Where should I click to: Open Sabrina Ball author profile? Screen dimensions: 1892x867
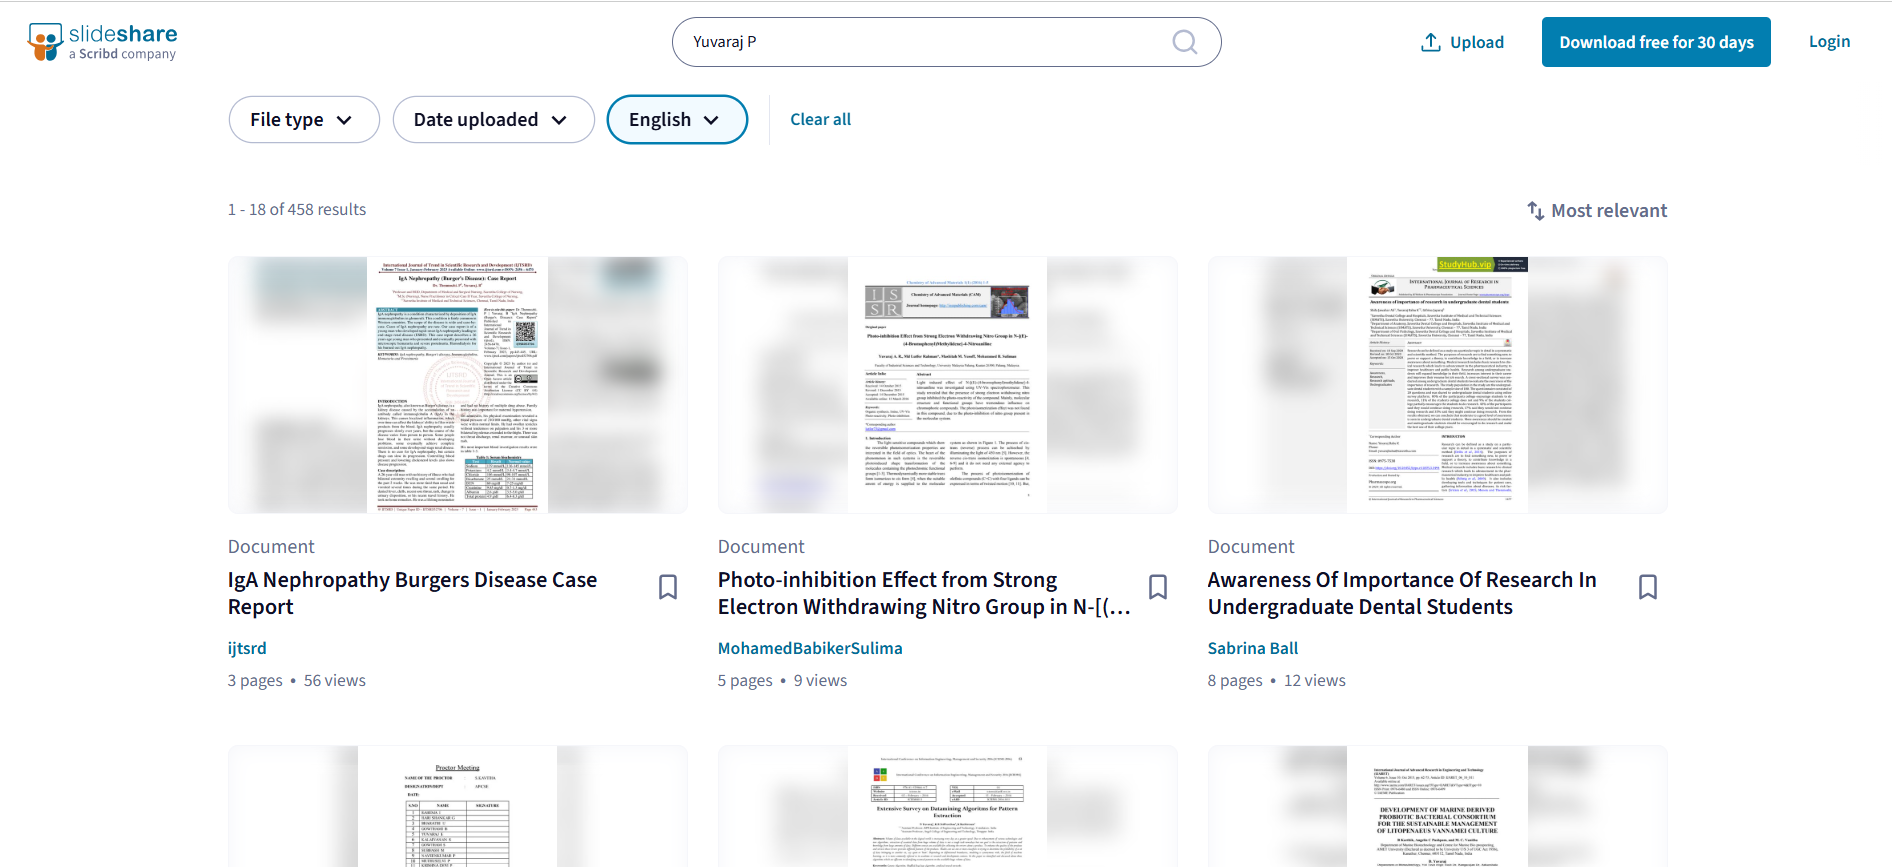(x=1253, y=648)
